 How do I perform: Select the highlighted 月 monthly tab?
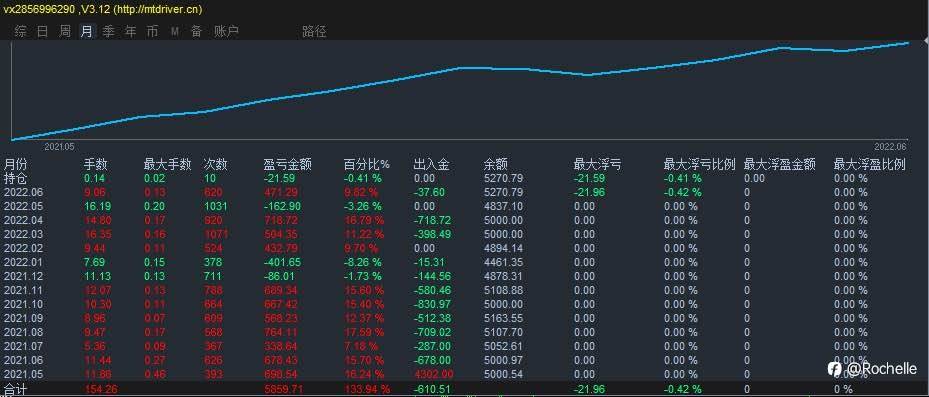87,31
